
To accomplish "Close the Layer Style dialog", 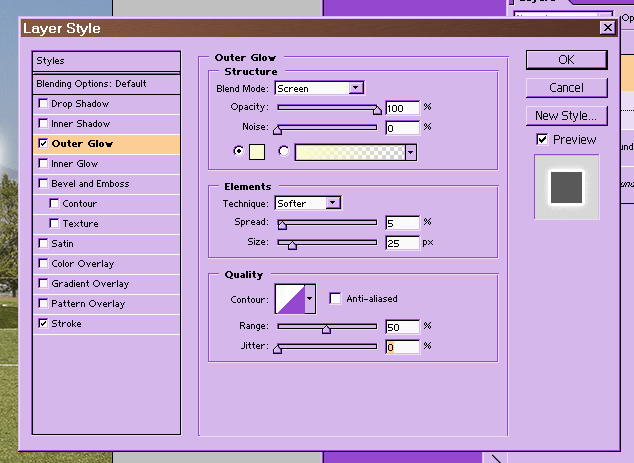I will pos(607,28).
